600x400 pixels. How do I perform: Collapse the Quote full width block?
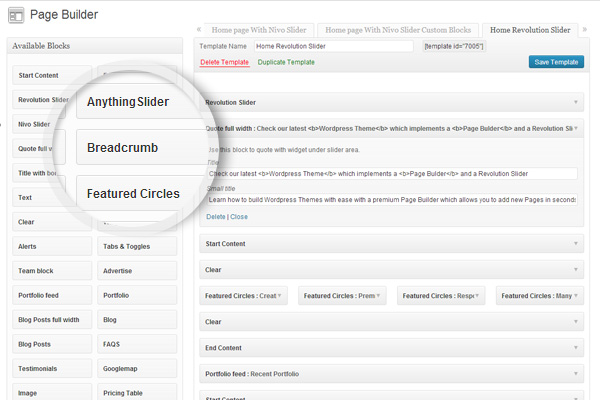[x=576, y=128]
